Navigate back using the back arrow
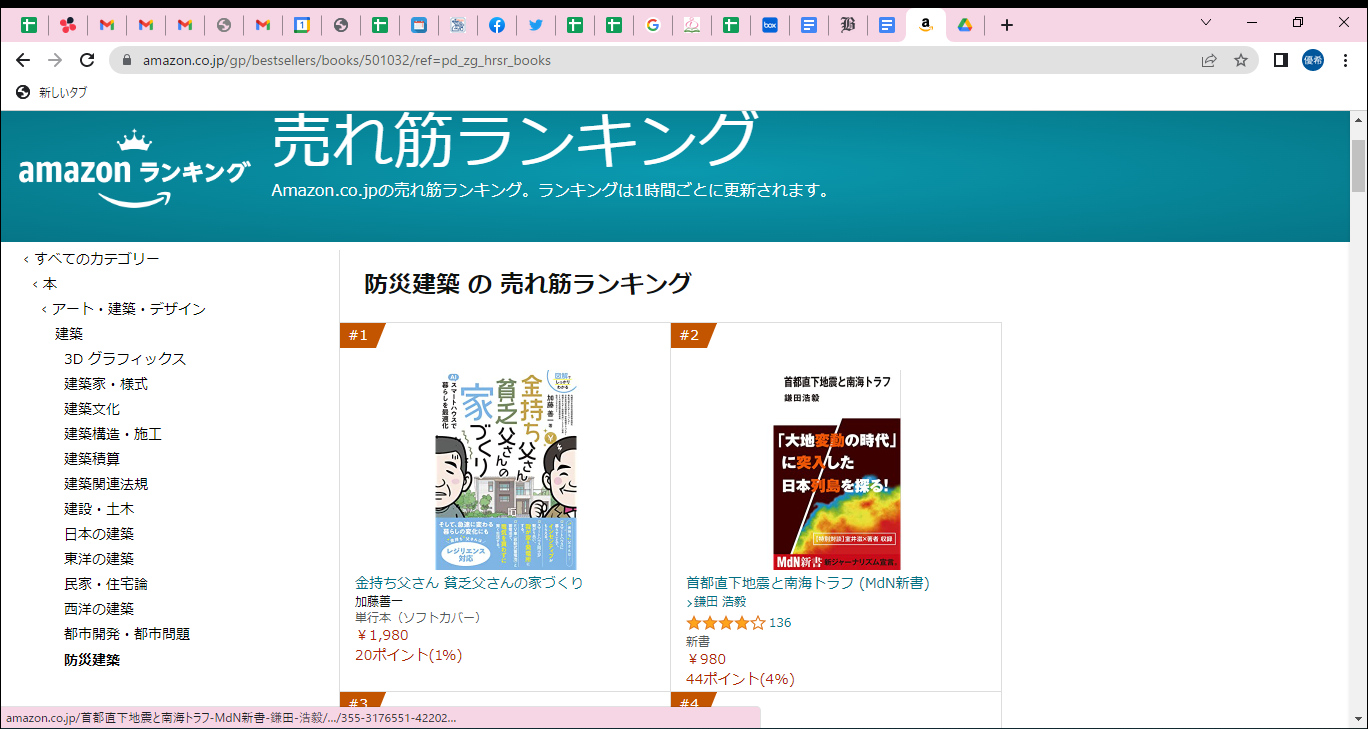1368x729 pixels. [x=23, y=60]
